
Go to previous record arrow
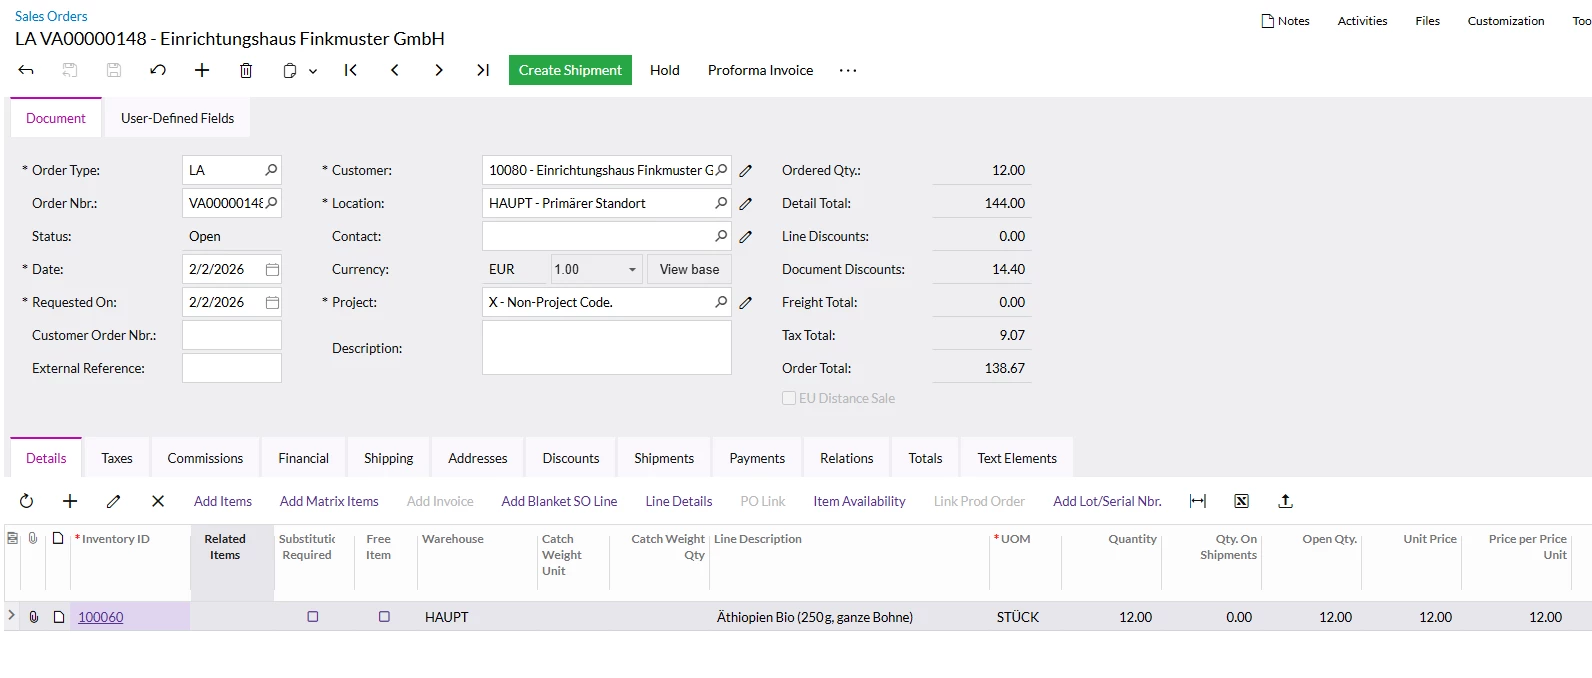[395, 70]
